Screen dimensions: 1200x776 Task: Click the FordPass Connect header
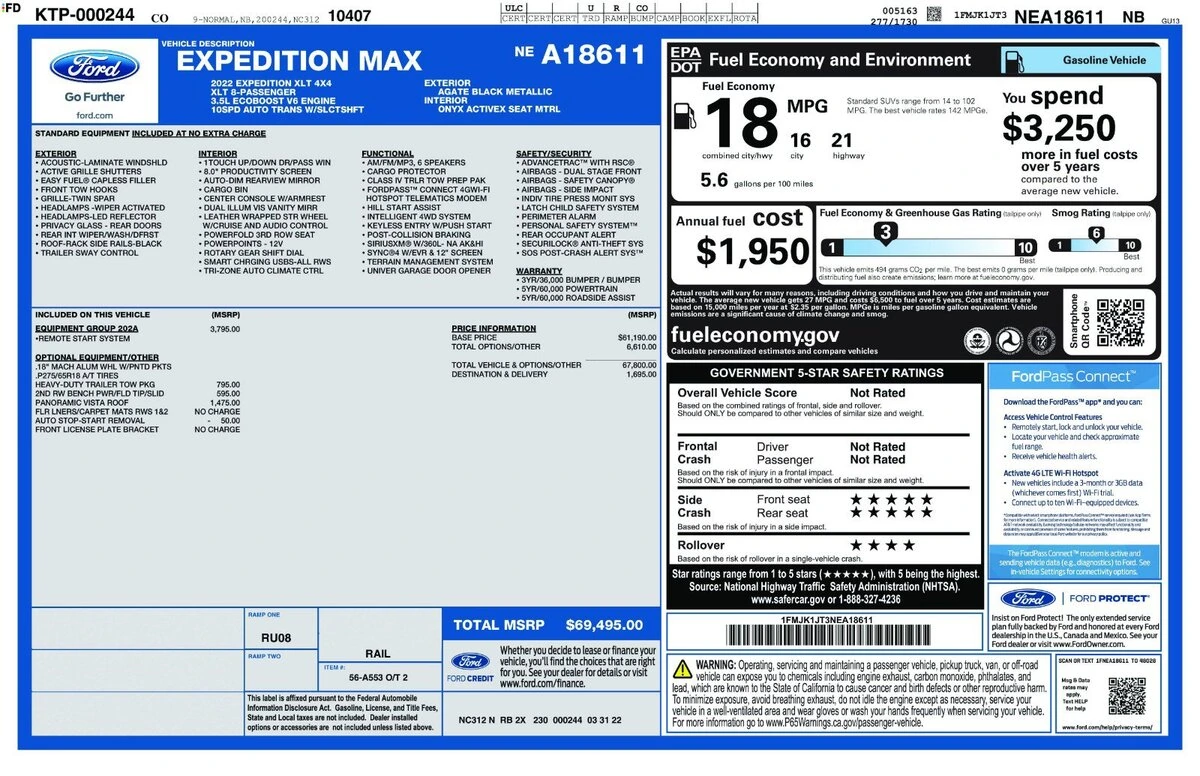coord(1073,377)
